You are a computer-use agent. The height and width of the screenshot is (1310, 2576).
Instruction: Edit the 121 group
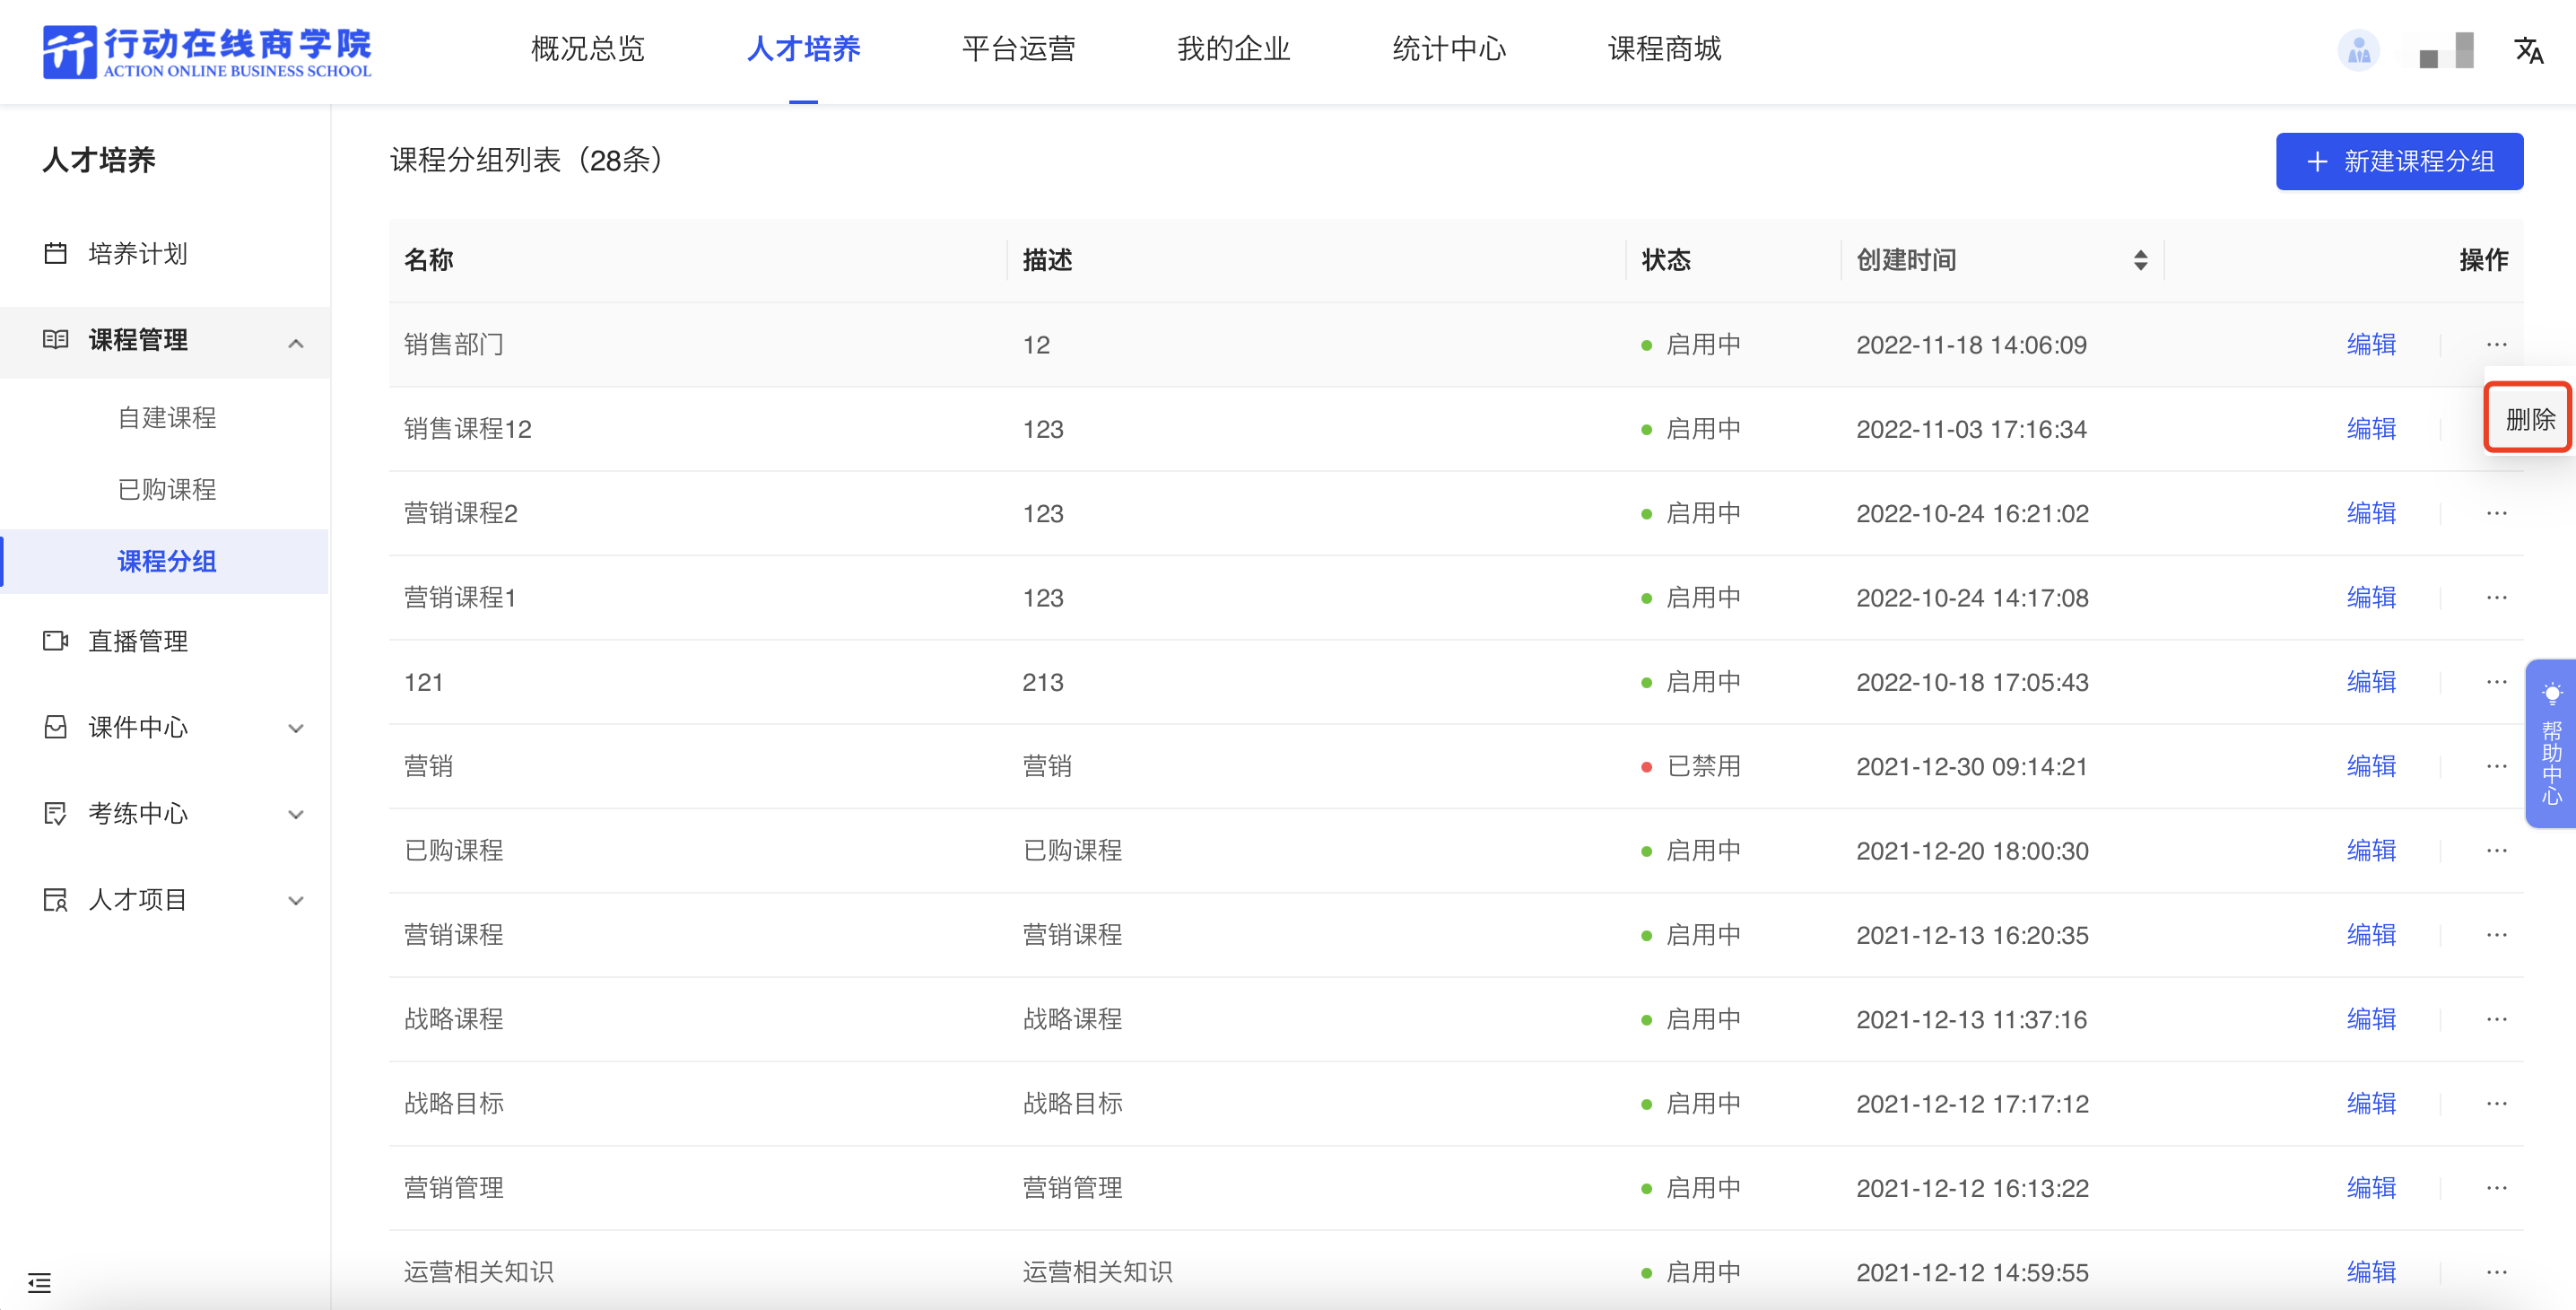[x=2371, y=682]
